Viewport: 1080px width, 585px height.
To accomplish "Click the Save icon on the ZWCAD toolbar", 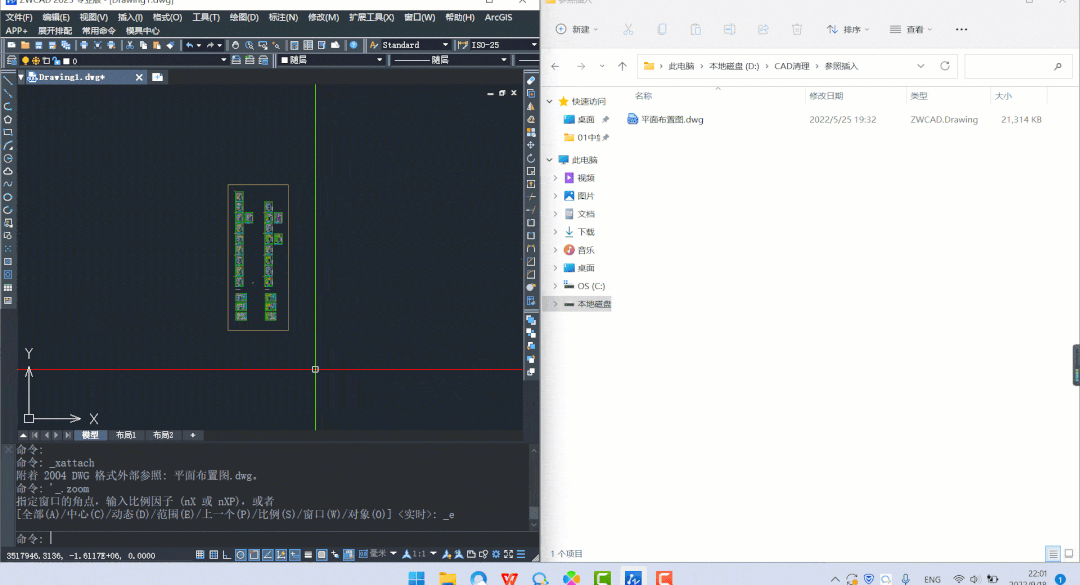I will pyautogui.click(x=38, y=44).
